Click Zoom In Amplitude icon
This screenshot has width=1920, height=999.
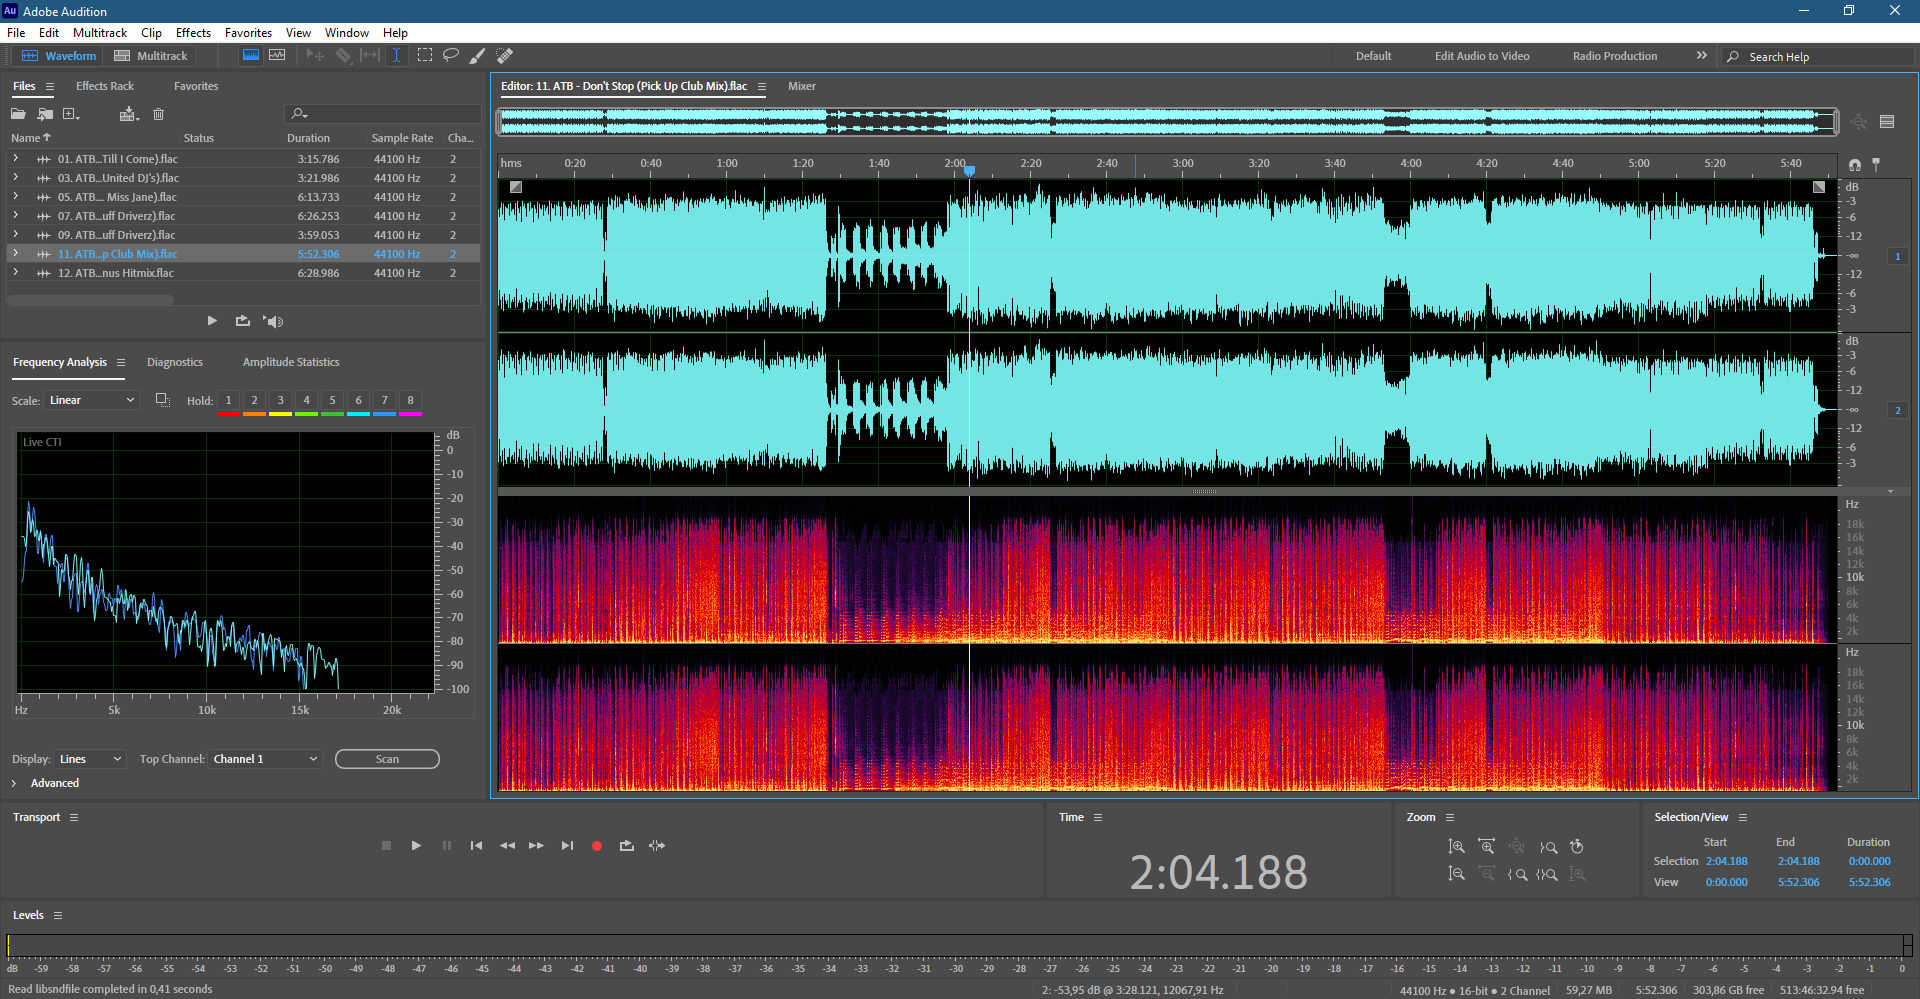pos(1456,846)
